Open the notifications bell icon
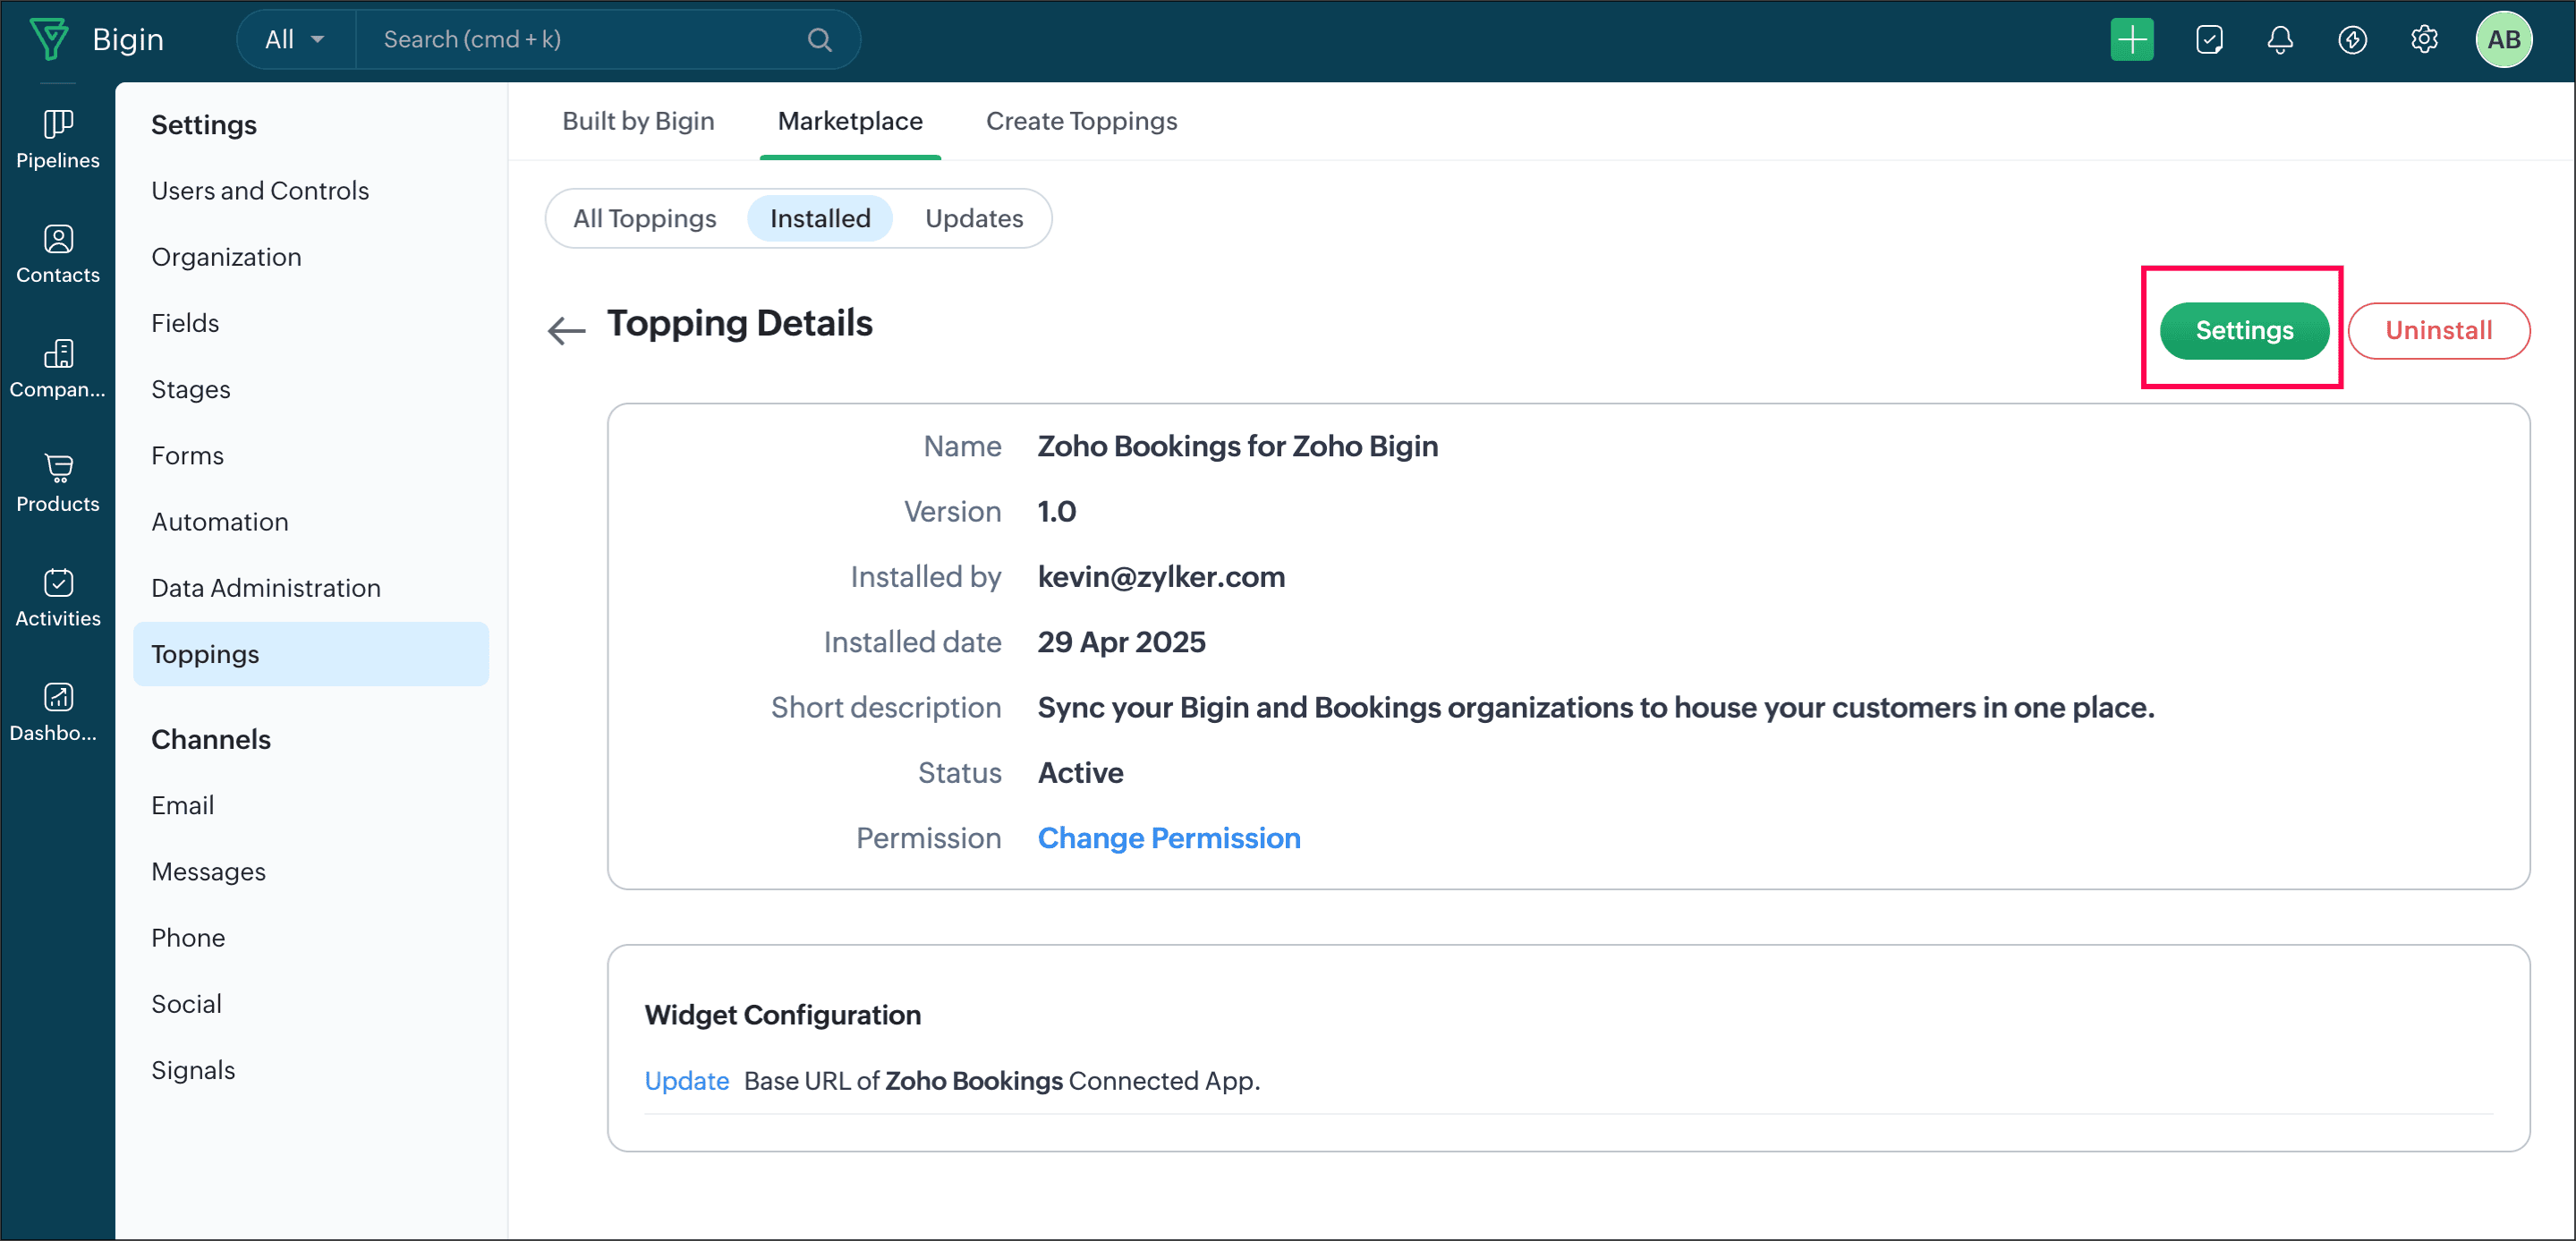2576x1241 pixels. click(2279, 40)
